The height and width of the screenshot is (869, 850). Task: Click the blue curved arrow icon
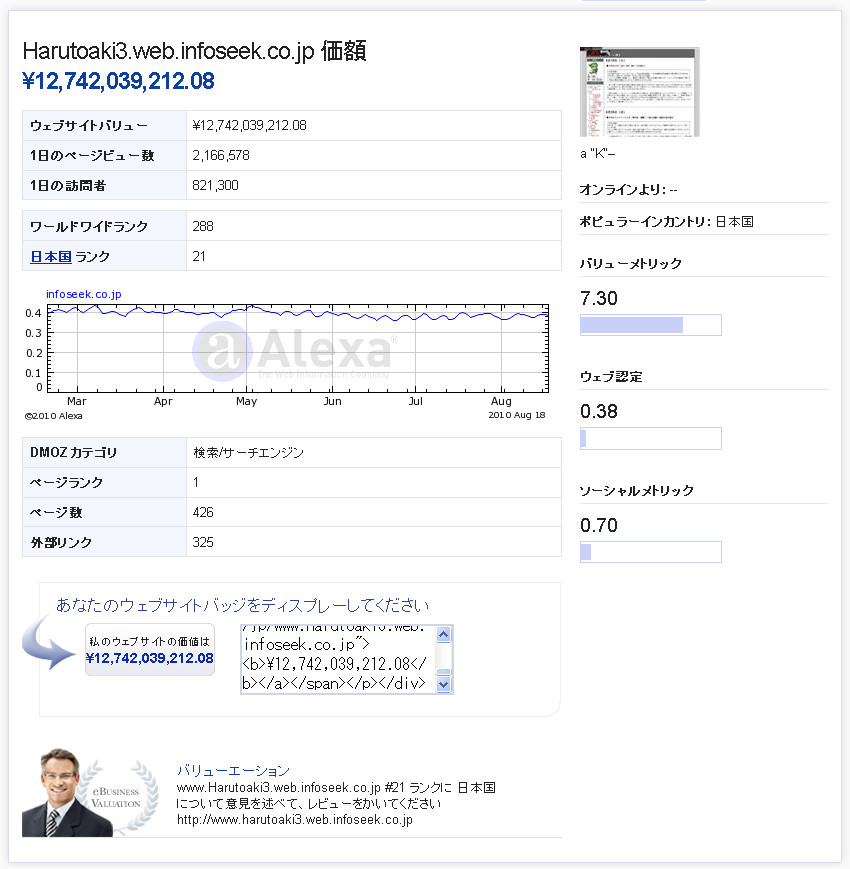[48, 643]
